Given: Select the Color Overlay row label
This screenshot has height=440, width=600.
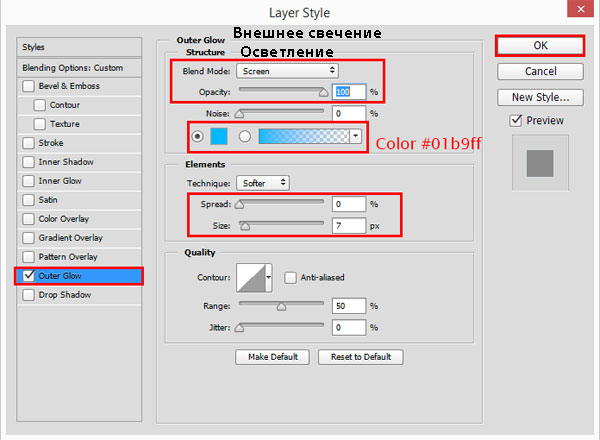Looking at the screenshot, I should coord(64,219).
